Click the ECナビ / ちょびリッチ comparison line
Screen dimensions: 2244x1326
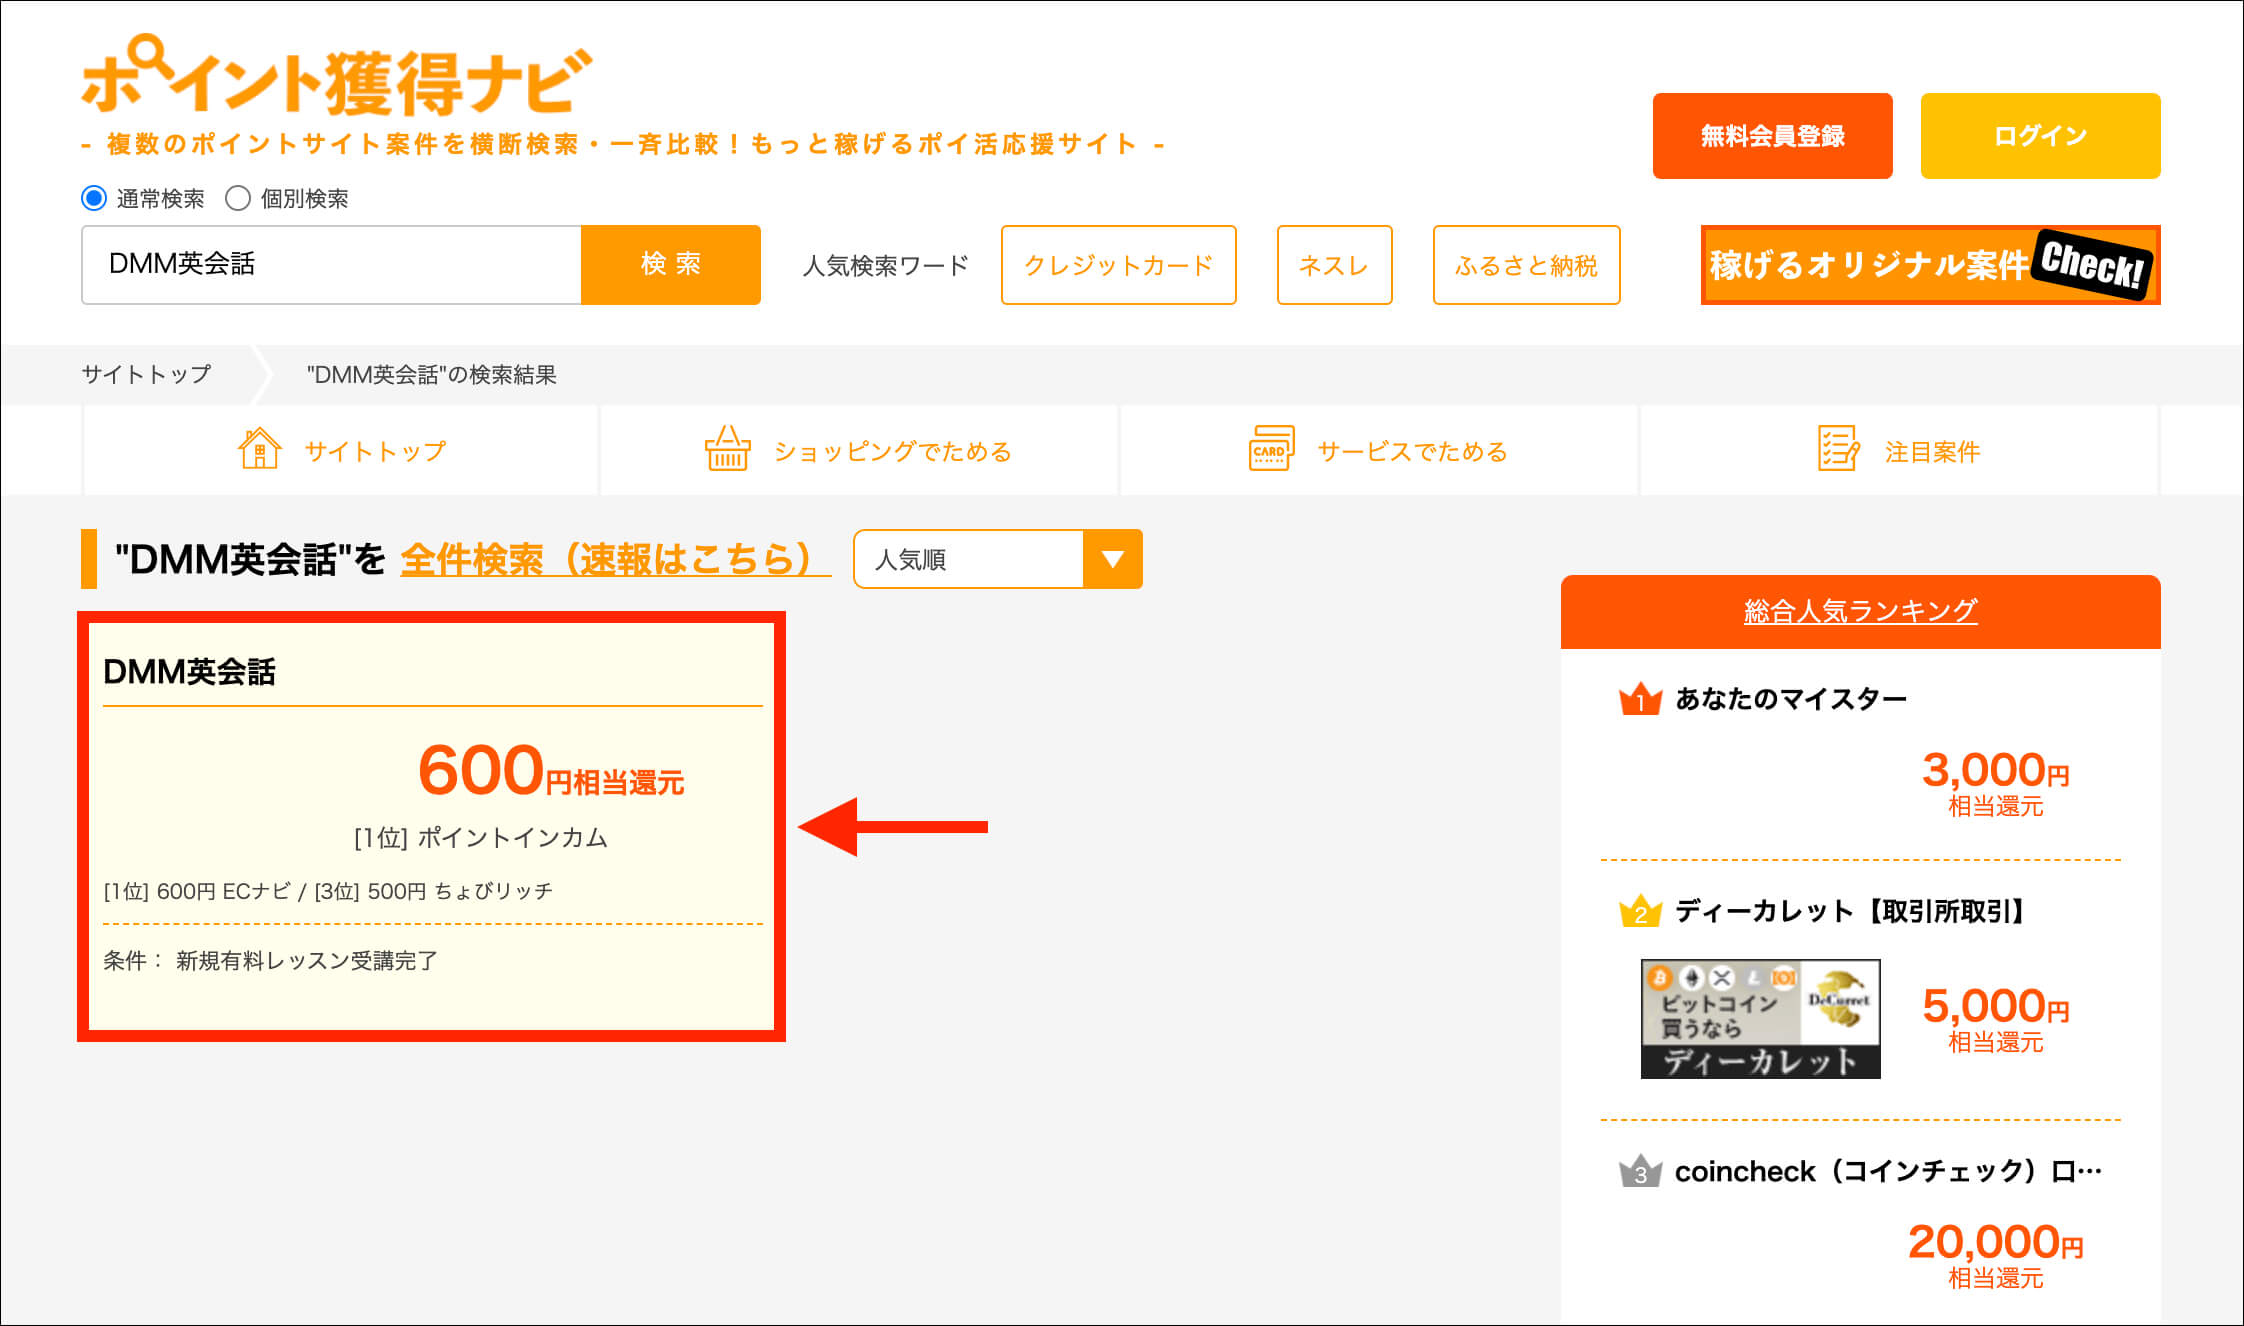(328, 891)
